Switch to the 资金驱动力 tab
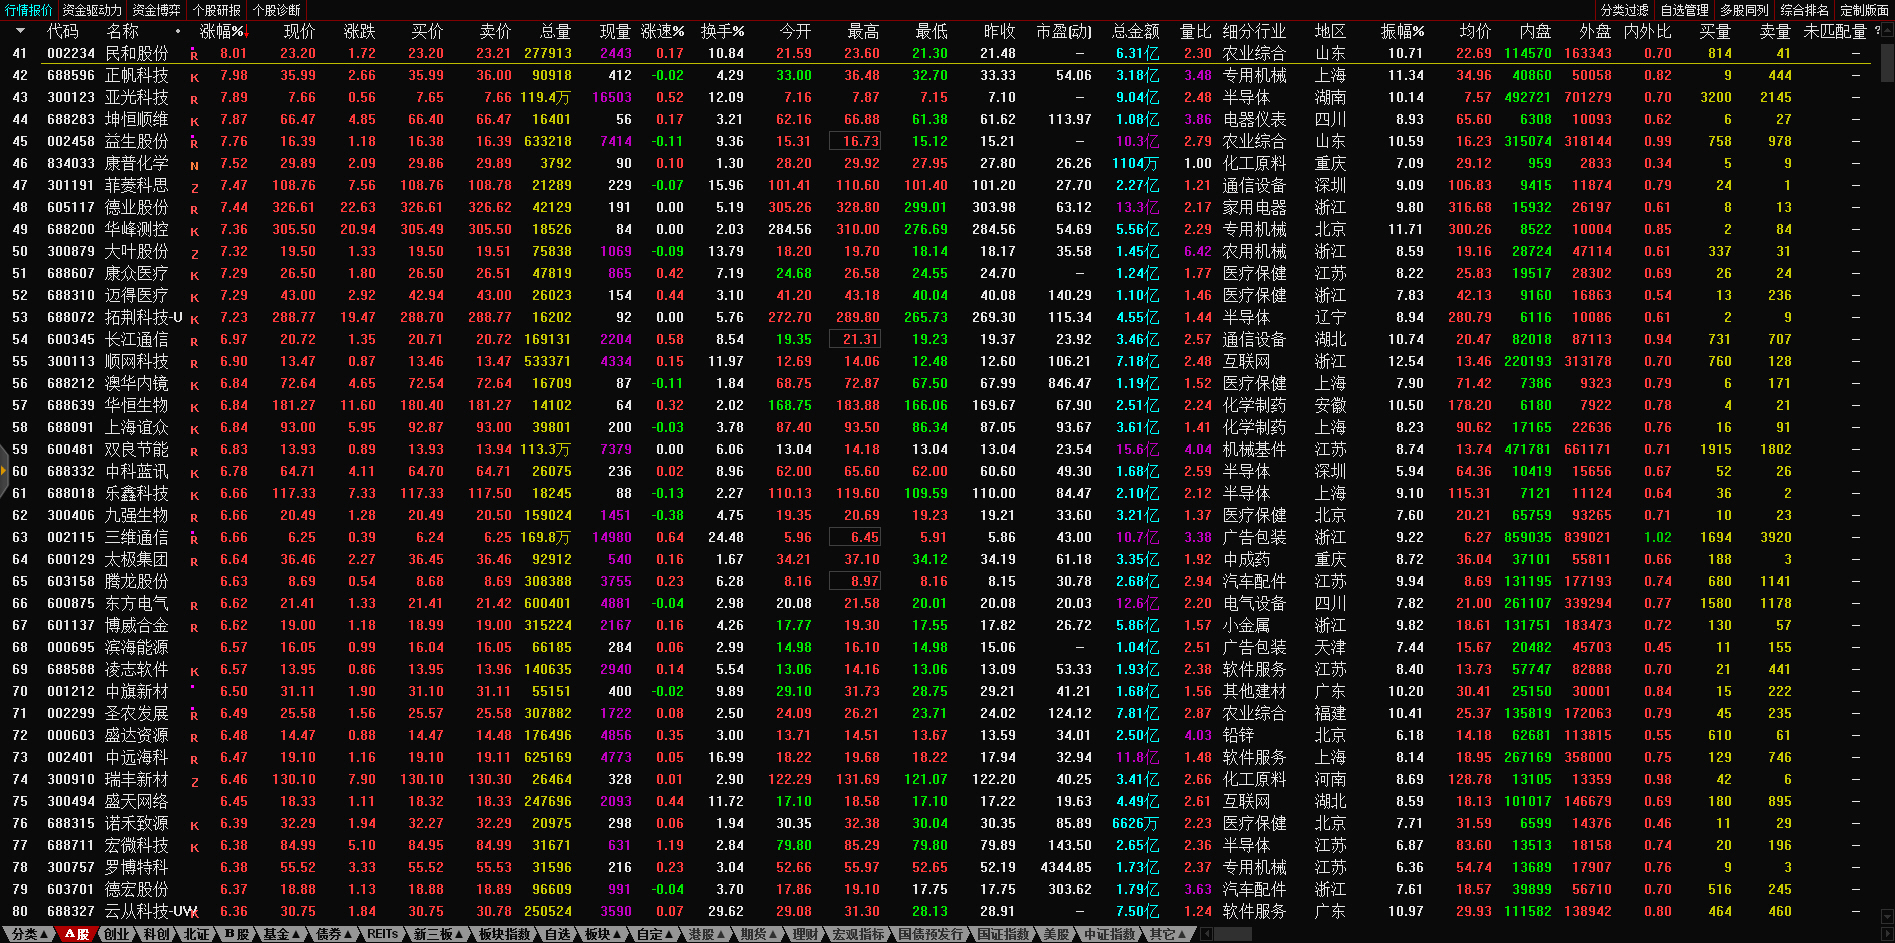This screenshot has height=943, width=1895. coord(92,10)
